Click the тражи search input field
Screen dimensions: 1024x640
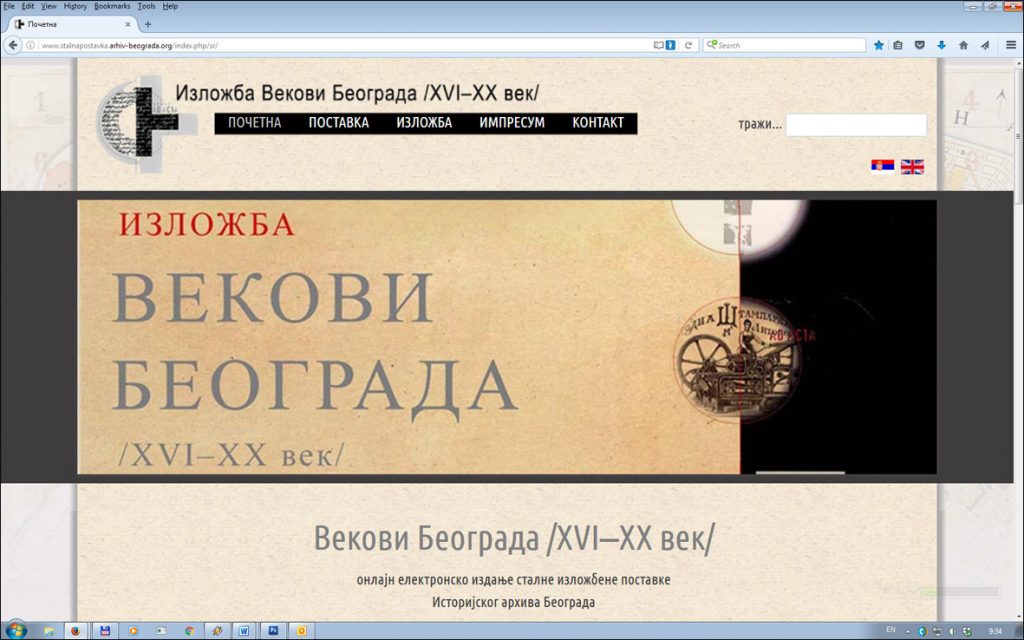[855, 125]
